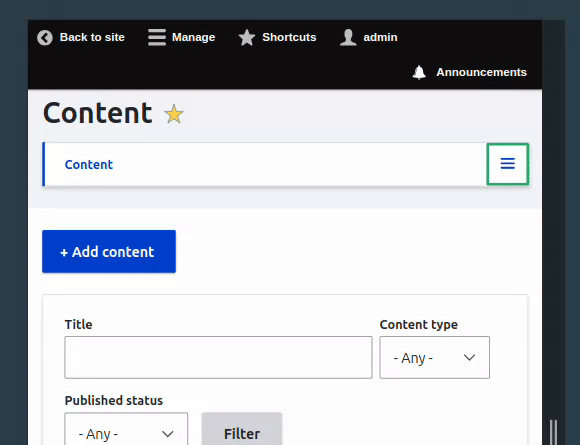Click the Add content button
The height and width of the screenshot is (445, 580).
pyautogui.click(x=109, y=252)
